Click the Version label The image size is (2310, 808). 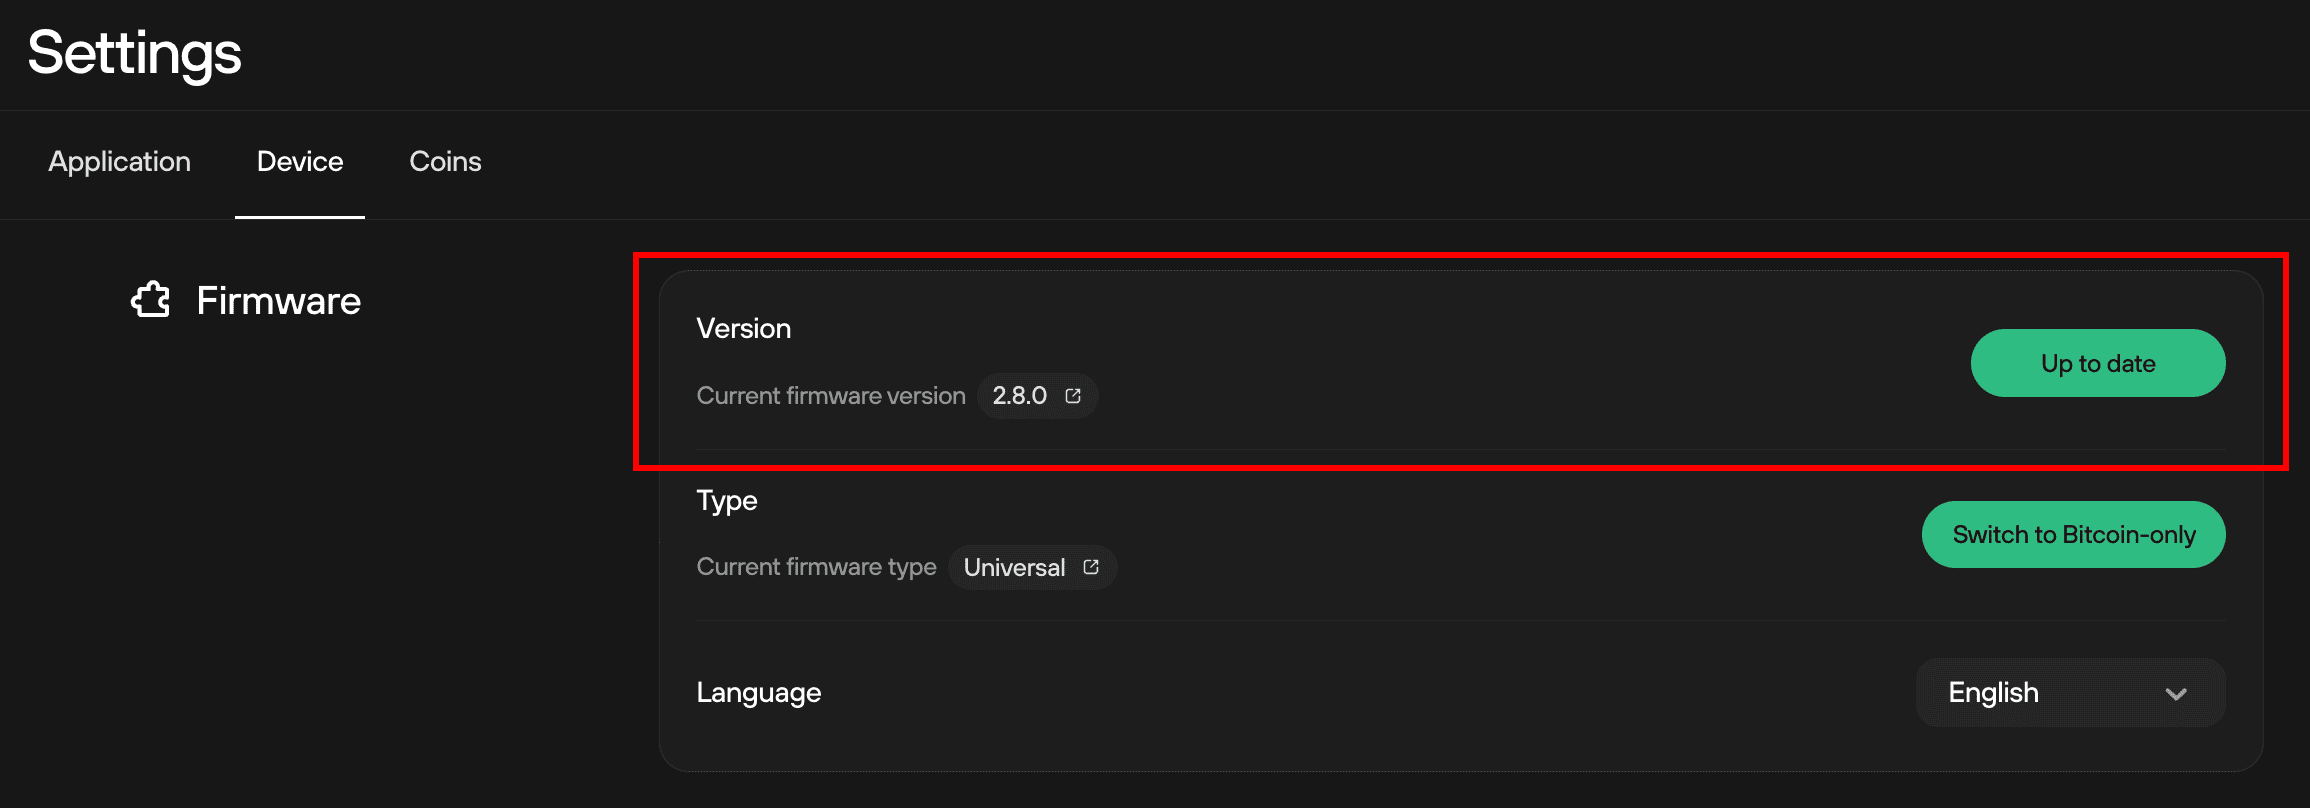click(744, 329)
